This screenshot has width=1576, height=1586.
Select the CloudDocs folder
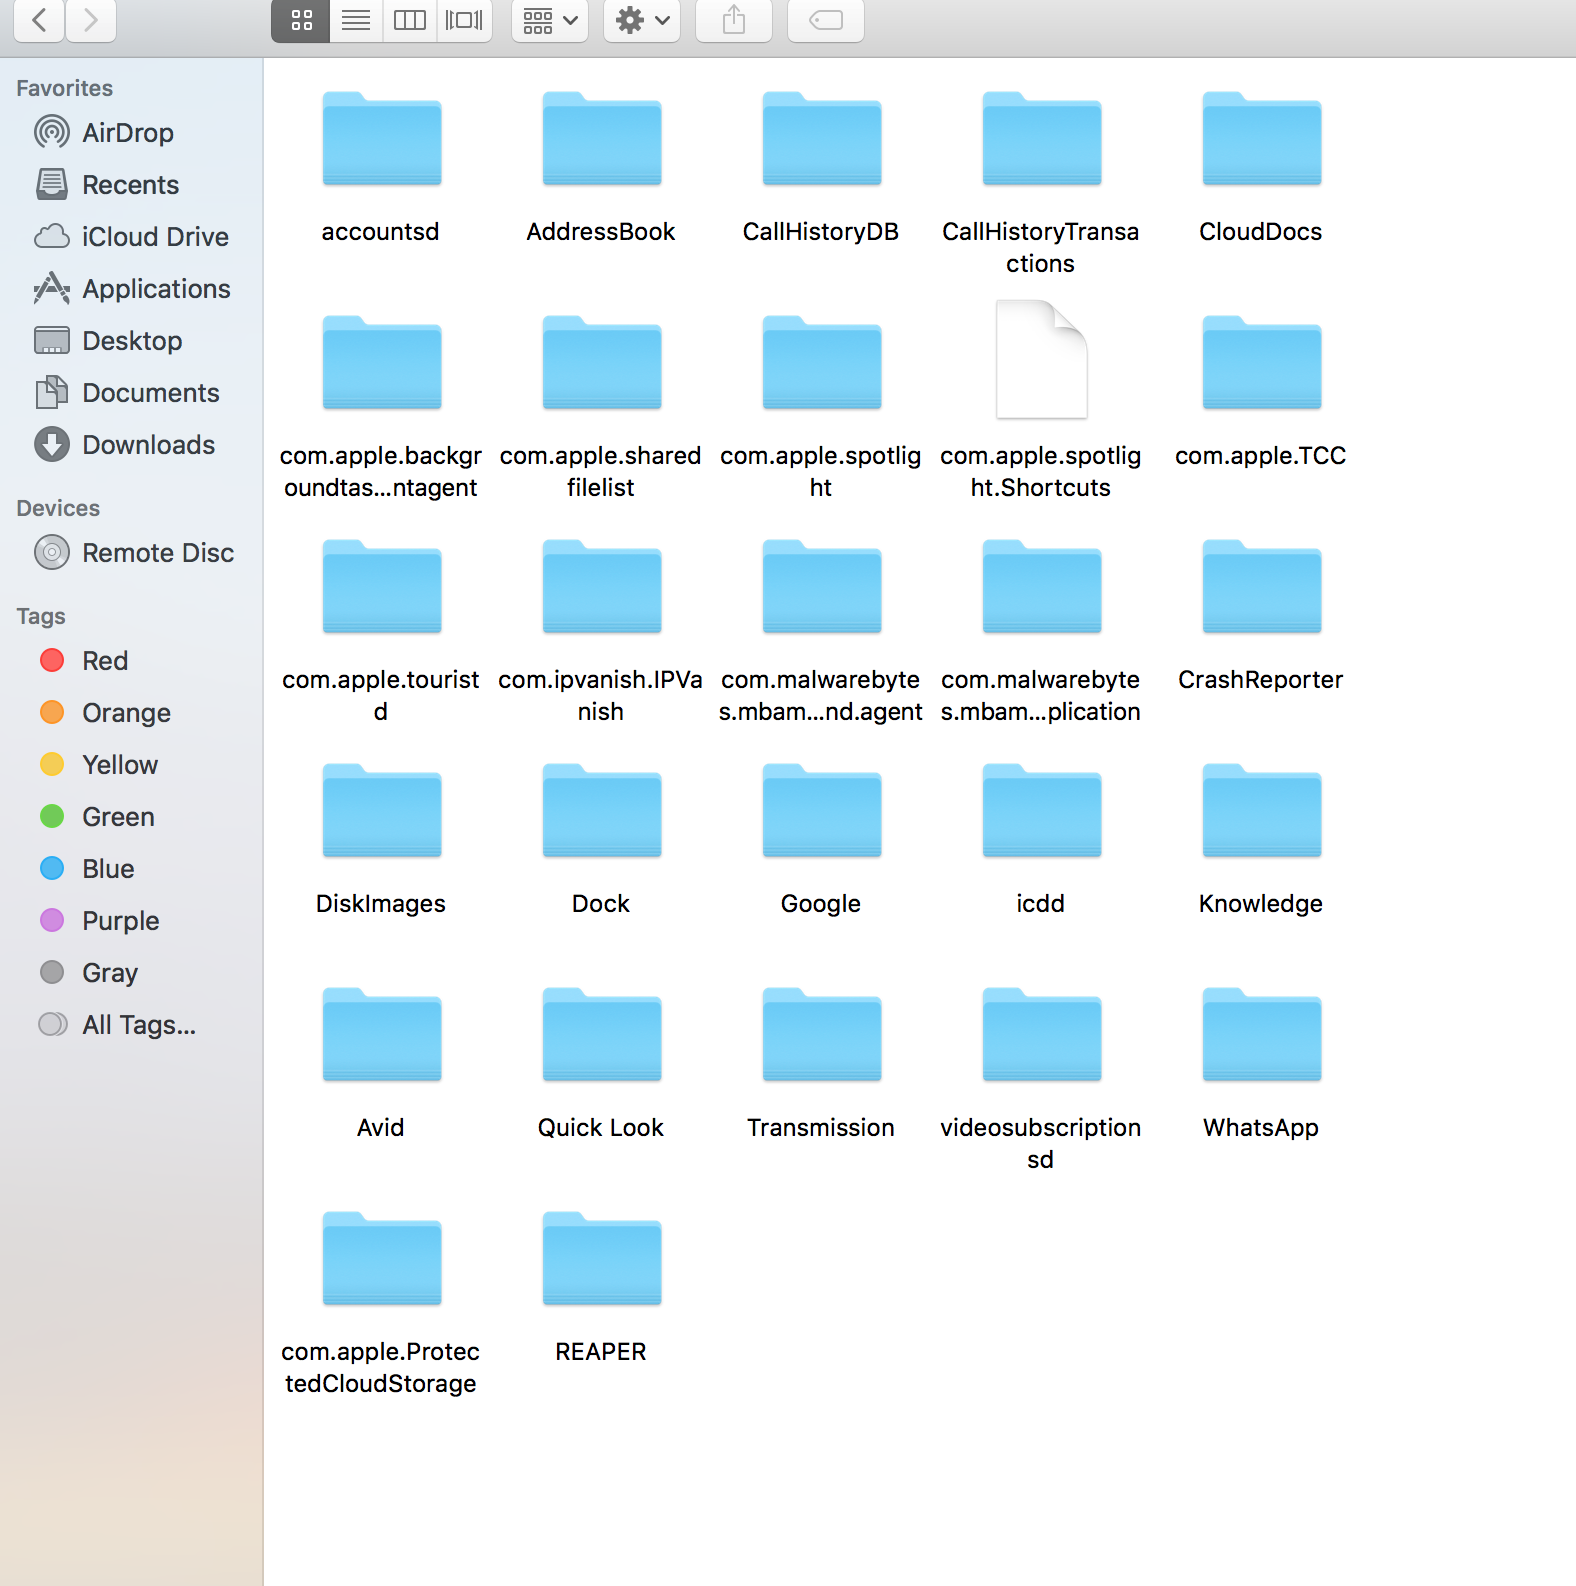click(1261, 140)
